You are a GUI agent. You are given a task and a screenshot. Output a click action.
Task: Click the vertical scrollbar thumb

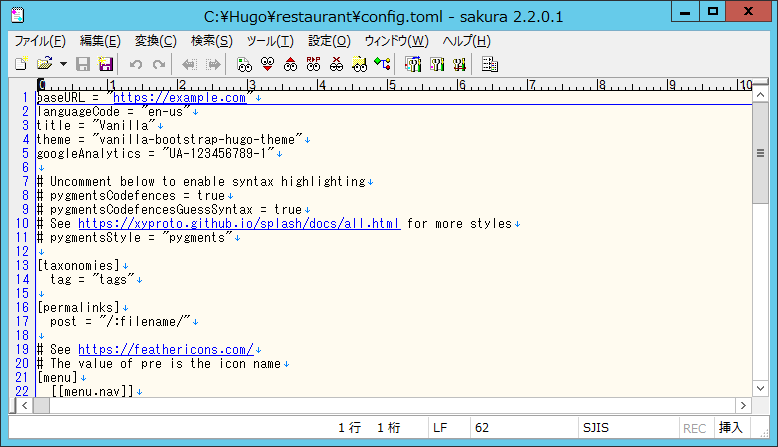click(760, 153)
